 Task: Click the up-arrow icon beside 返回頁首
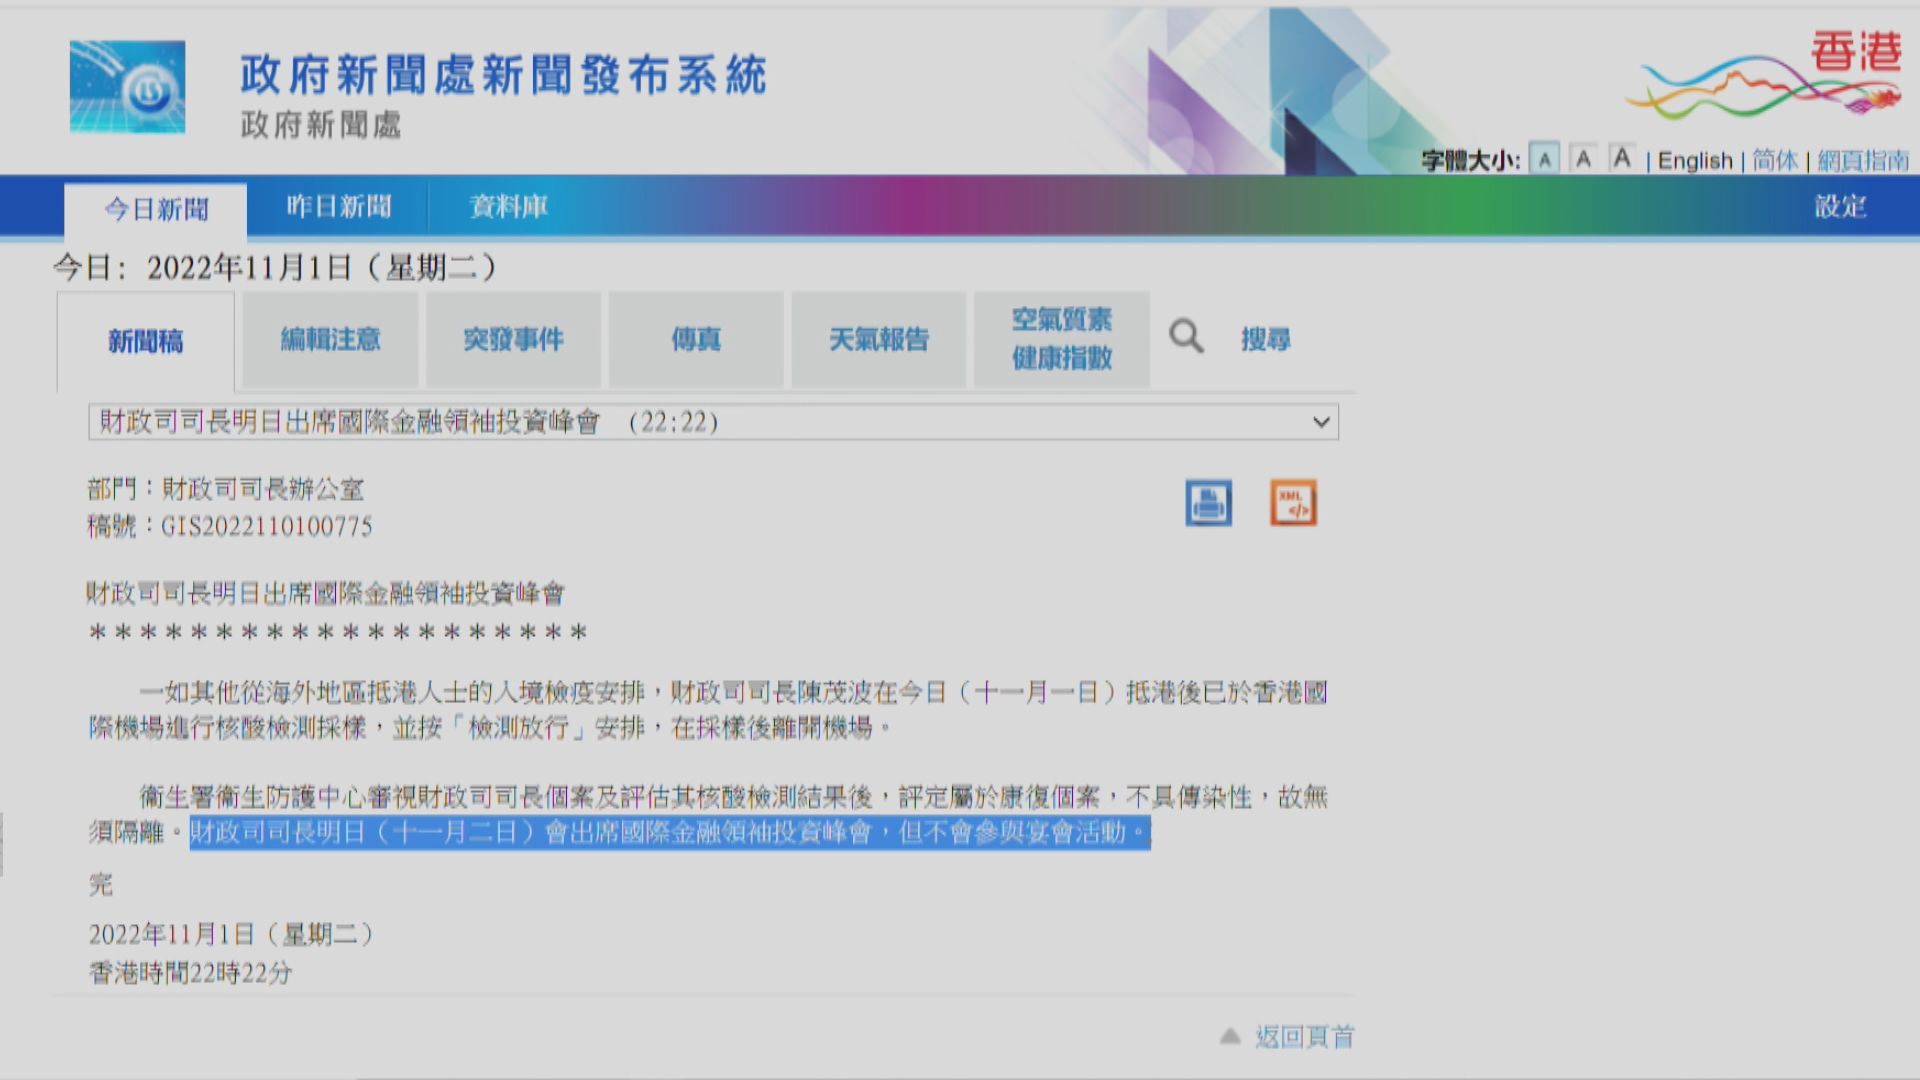1230,1037
